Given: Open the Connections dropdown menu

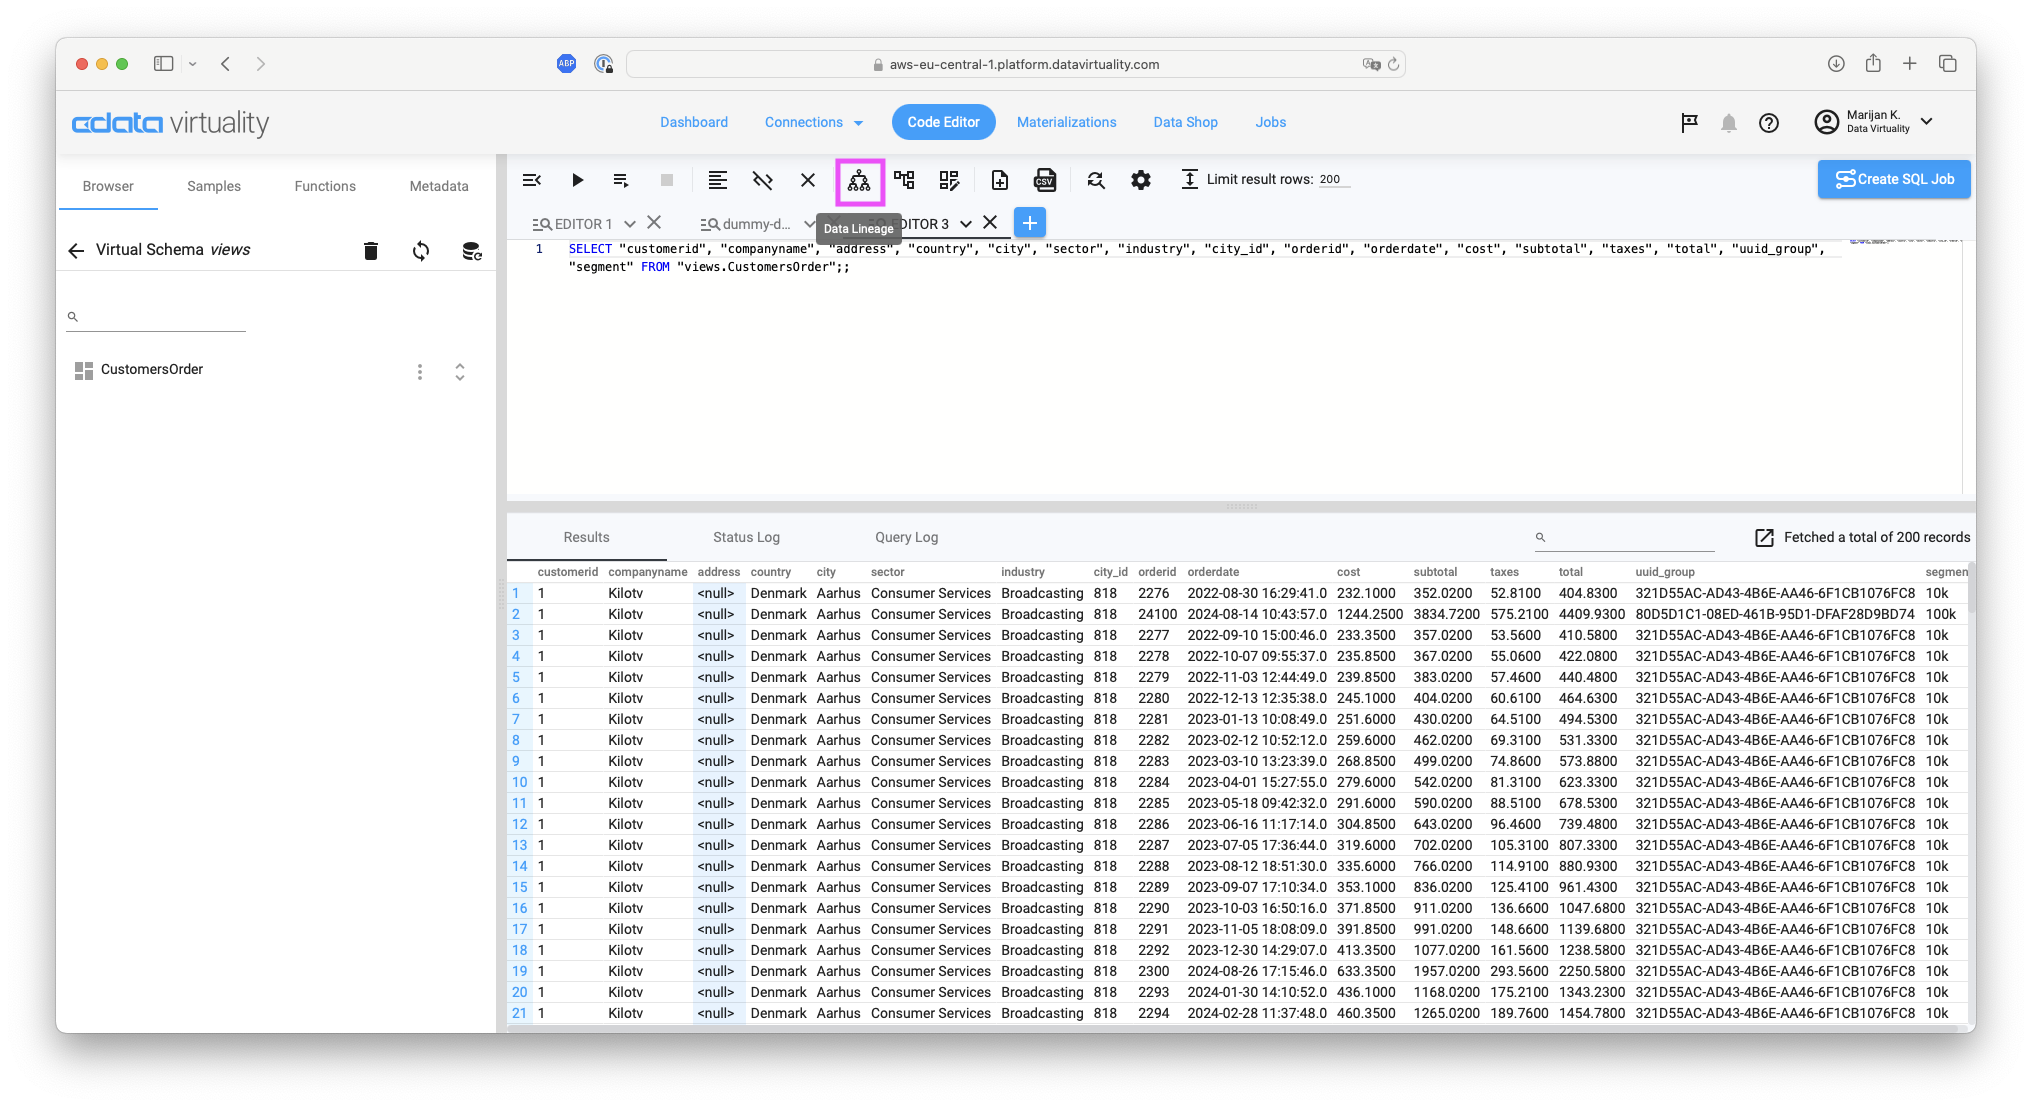Looking at the screenshot, I should 813,122.
